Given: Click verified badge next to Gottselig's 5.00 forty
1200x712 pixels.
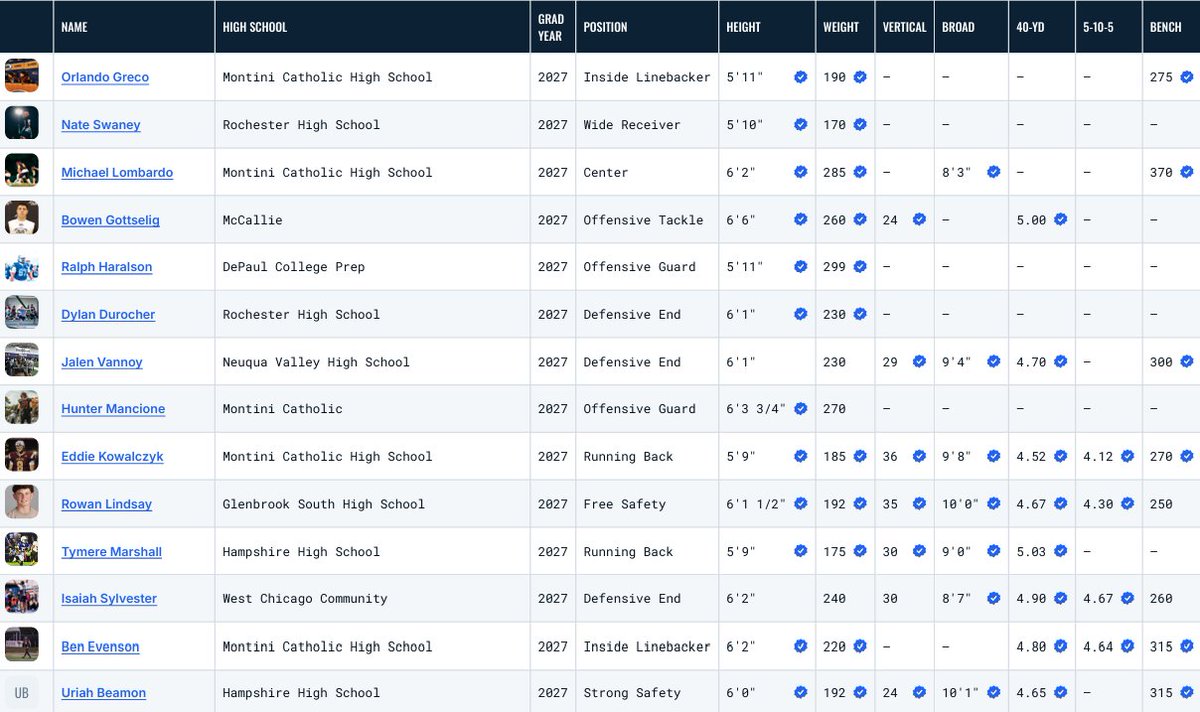Looking at the screenshot, I should [1061, 220].
